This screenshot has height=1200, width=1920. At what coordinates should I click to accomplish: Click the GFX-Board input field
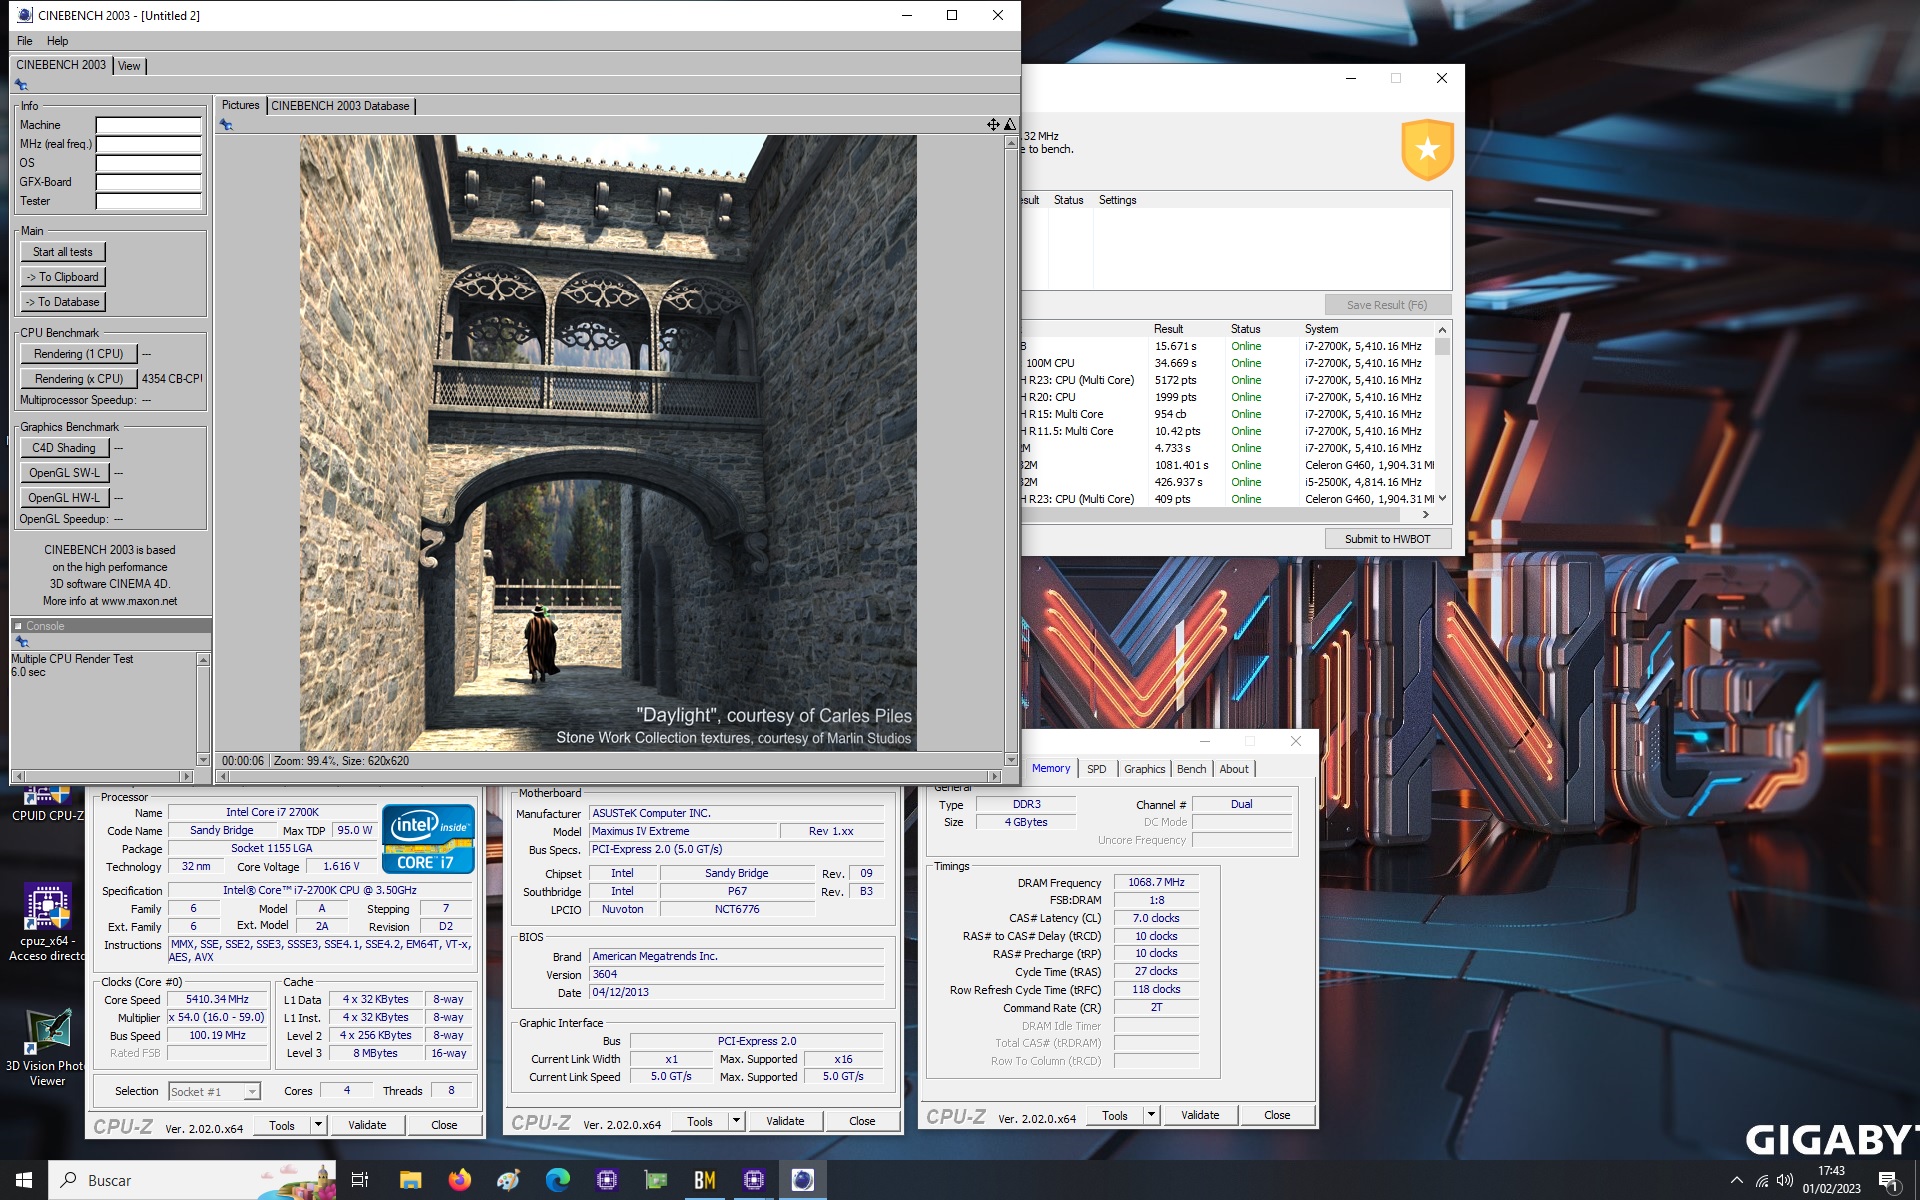pos(149,182)
